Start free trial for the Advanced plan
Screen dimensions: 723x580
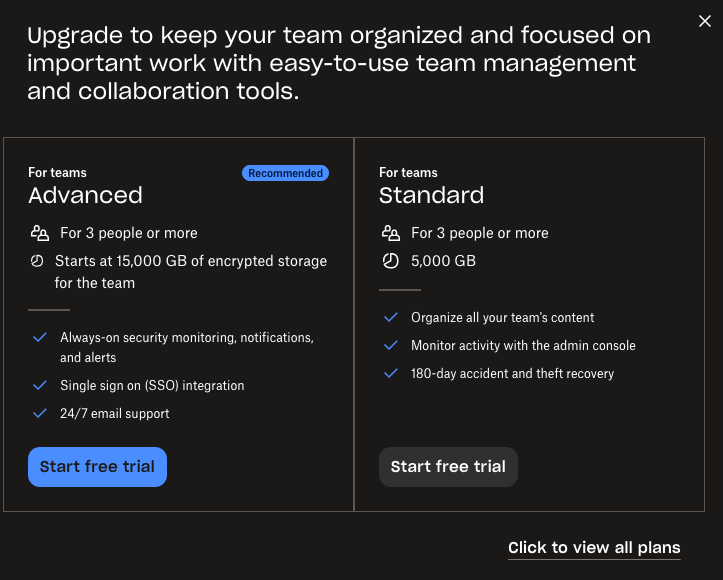pyautogui.click(x=97, y=467)
